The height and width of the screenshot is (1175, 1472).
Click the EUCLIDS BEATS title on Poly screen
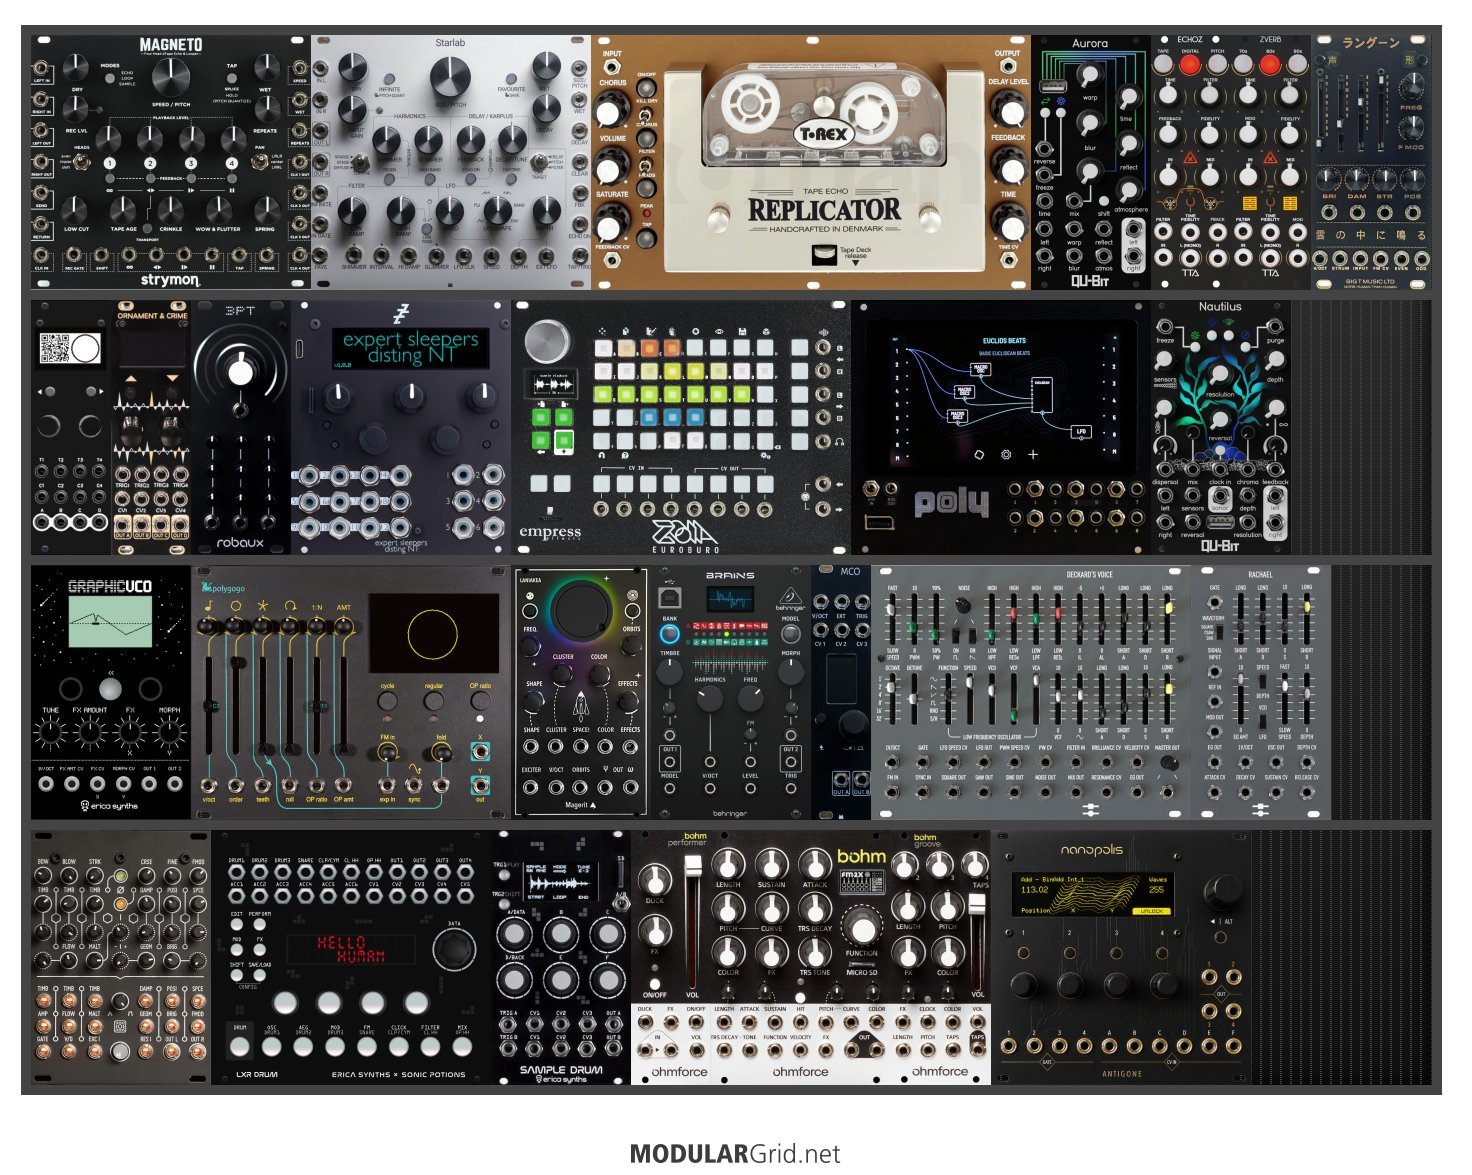1004,341
